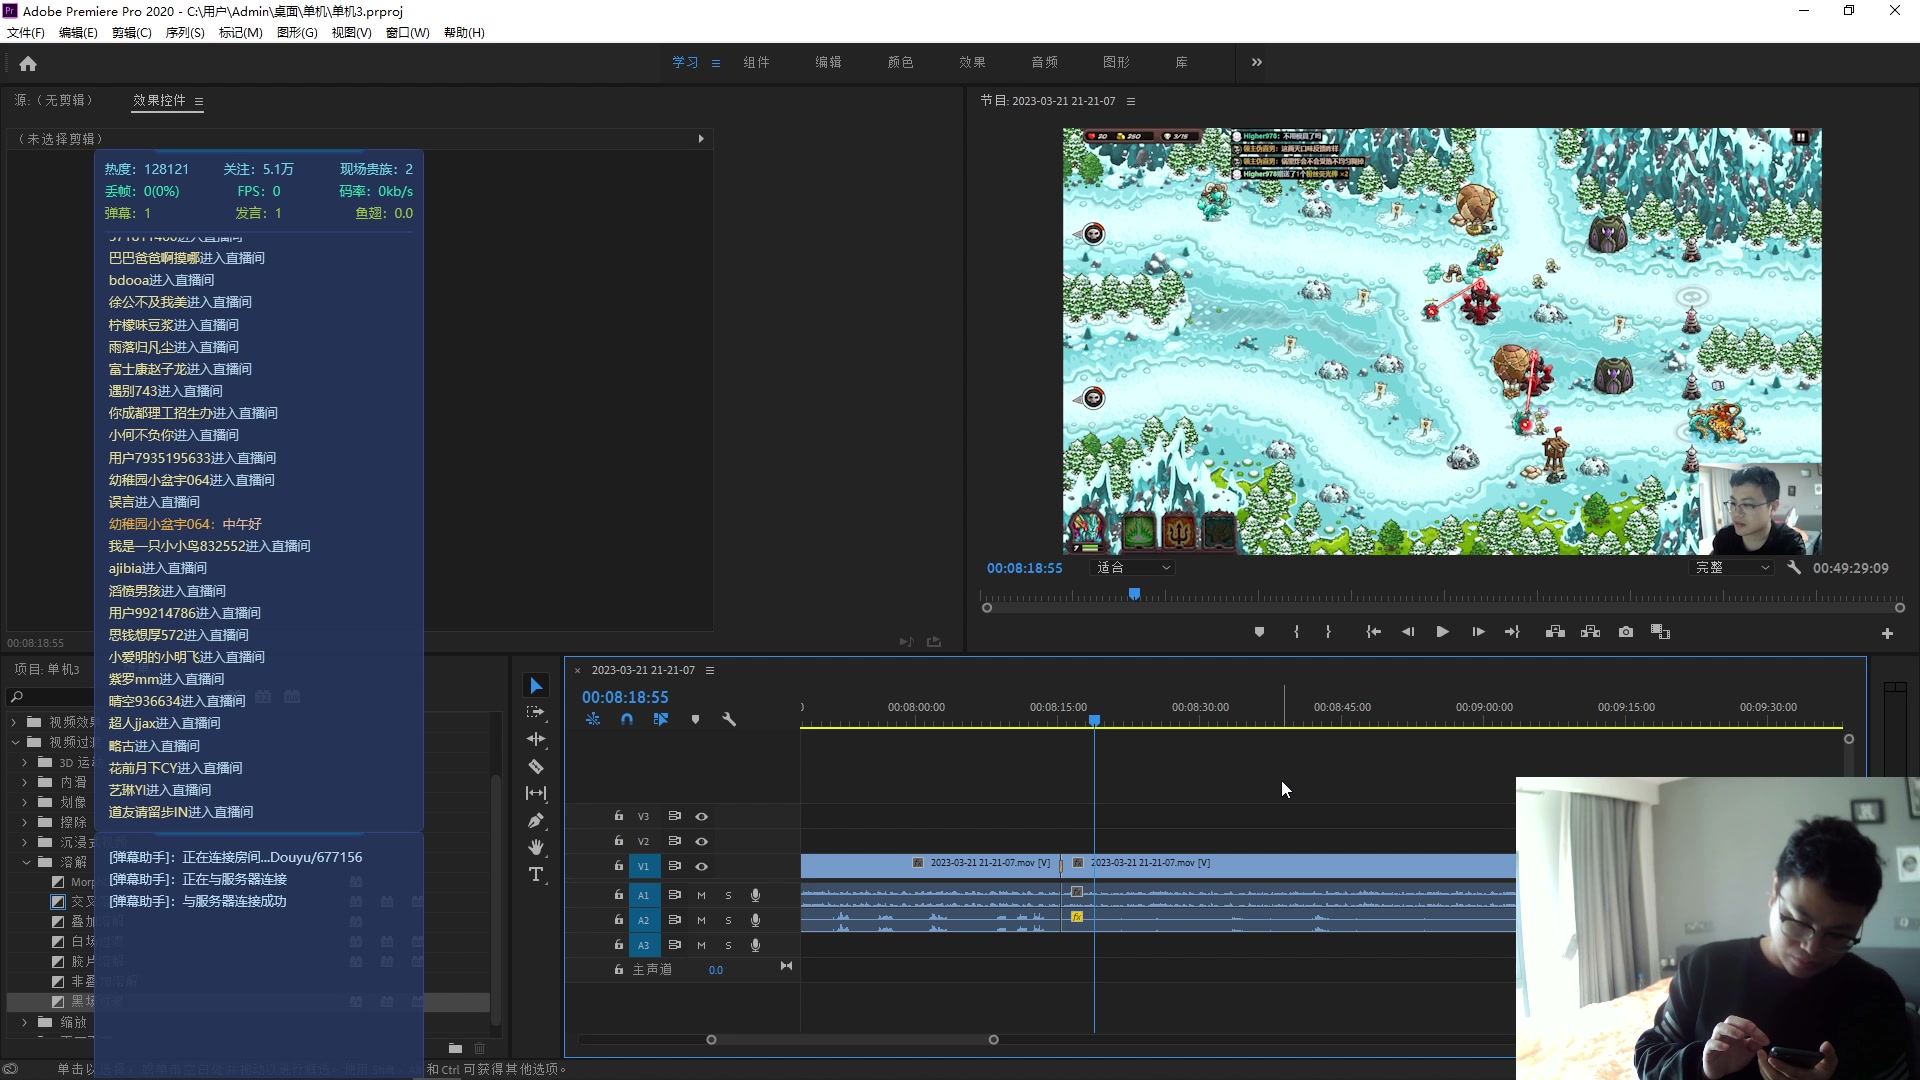Open timeline sequence panel menu
Image resolution: width=1920 pixels, height=1080 pixels.
[710, 670]
